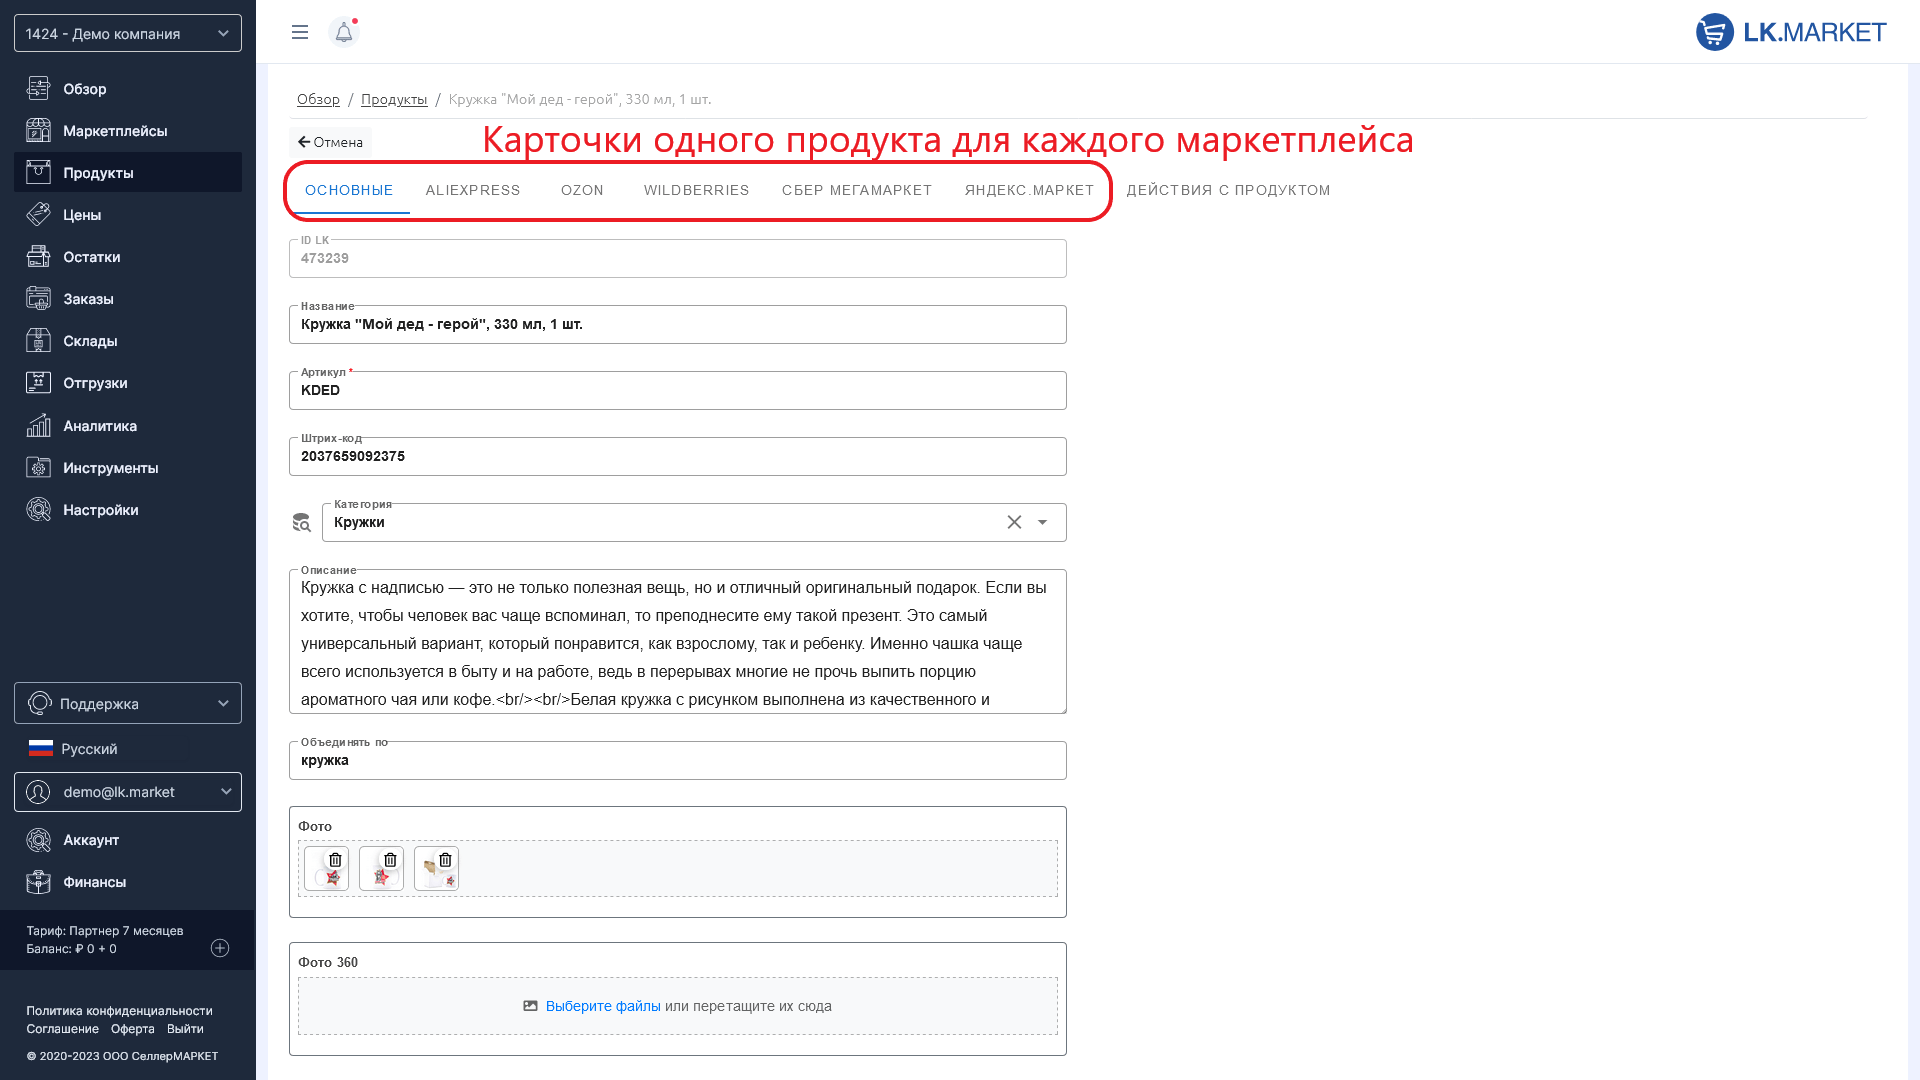
Task: Click the Цены sidebar icon
Action: tap(39, 214)
